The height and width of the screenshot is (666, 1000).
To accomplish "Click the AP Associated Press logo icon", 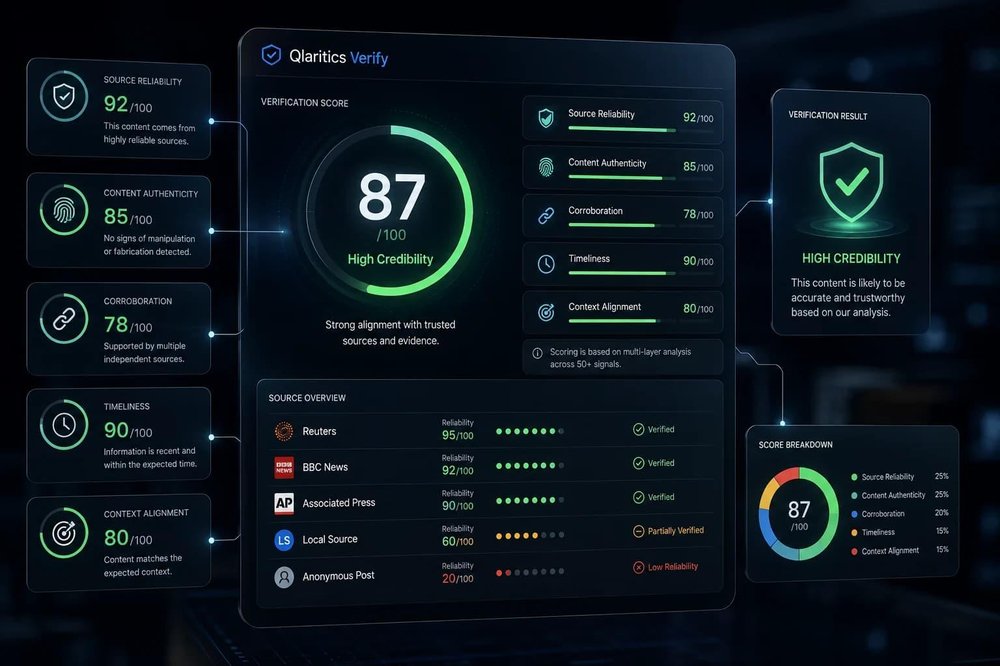I will [x=284, y=503].
